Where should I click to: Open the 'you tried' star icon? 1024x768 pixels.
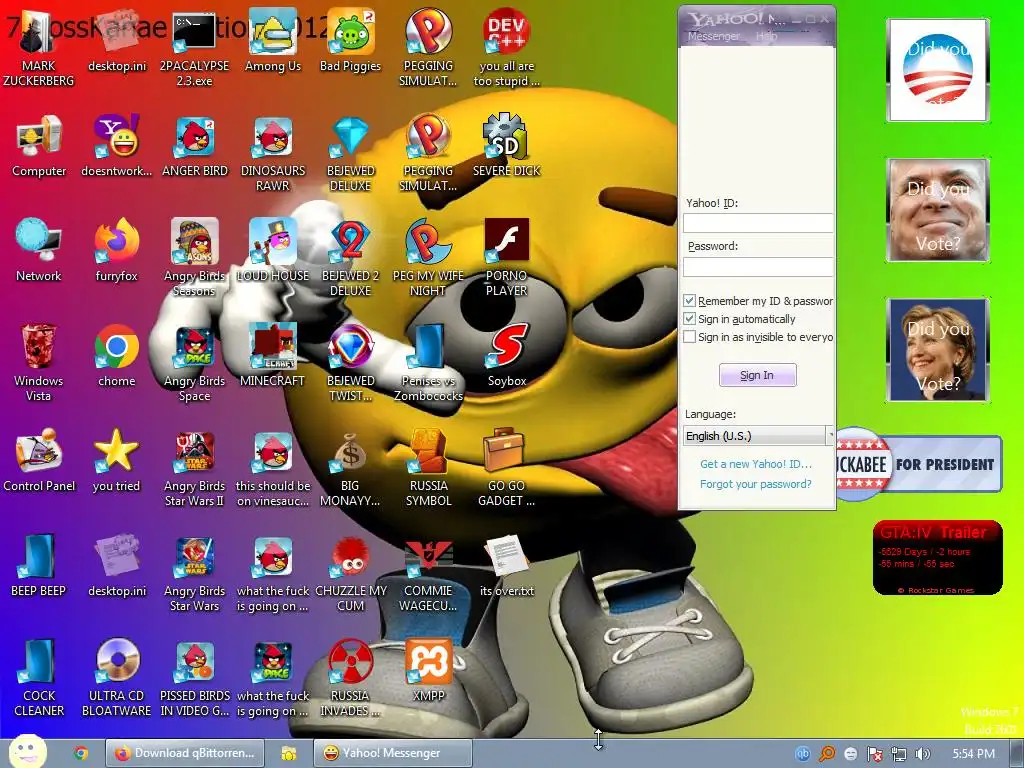click(x=116, y=462)
